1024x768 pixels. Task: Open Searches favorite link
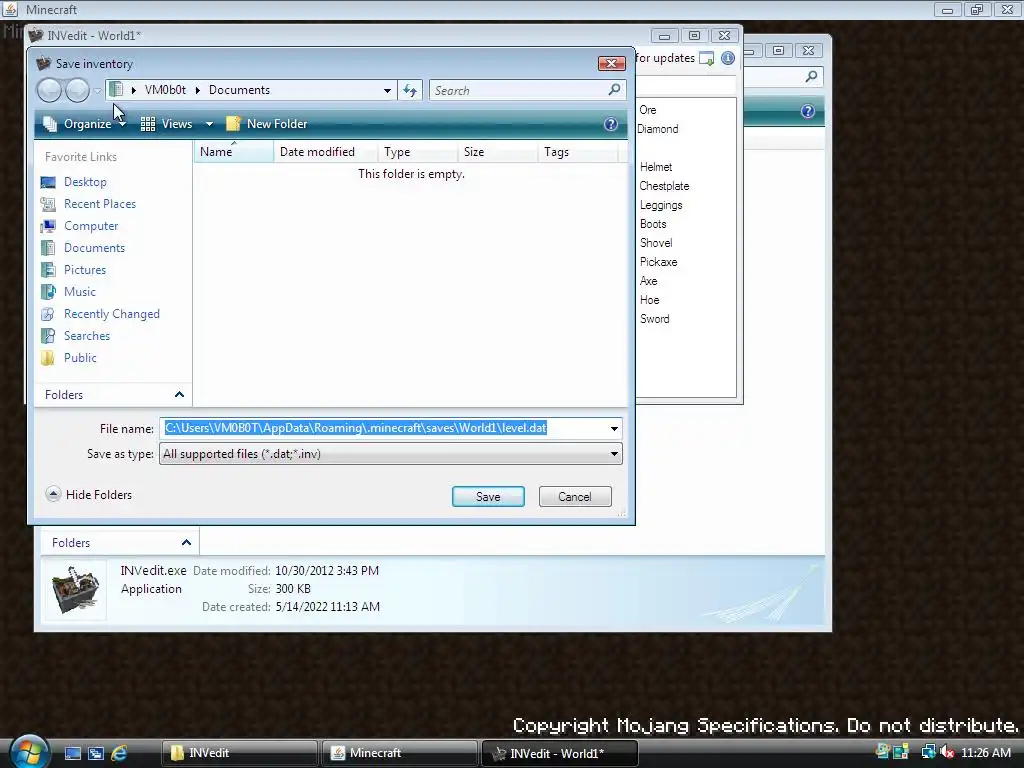[86, 336]
